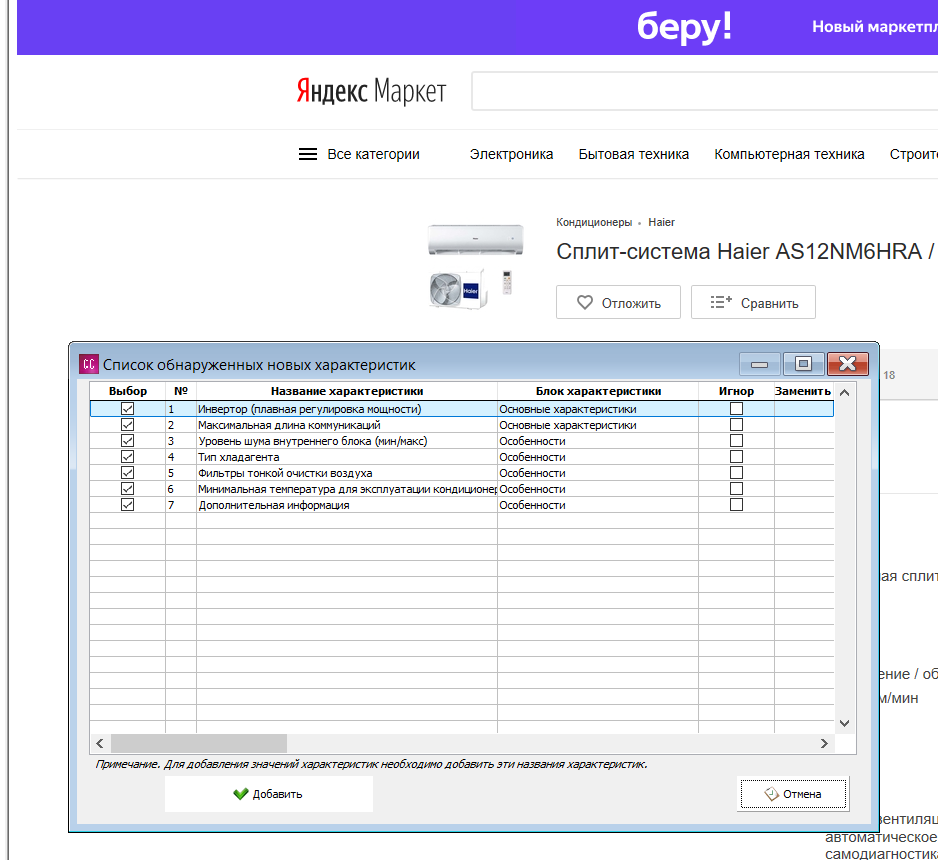Select 'Фильтры тонкой очистки воздуха' name cell
This screenshot has height=860, width=938.
tap(347, 473)
